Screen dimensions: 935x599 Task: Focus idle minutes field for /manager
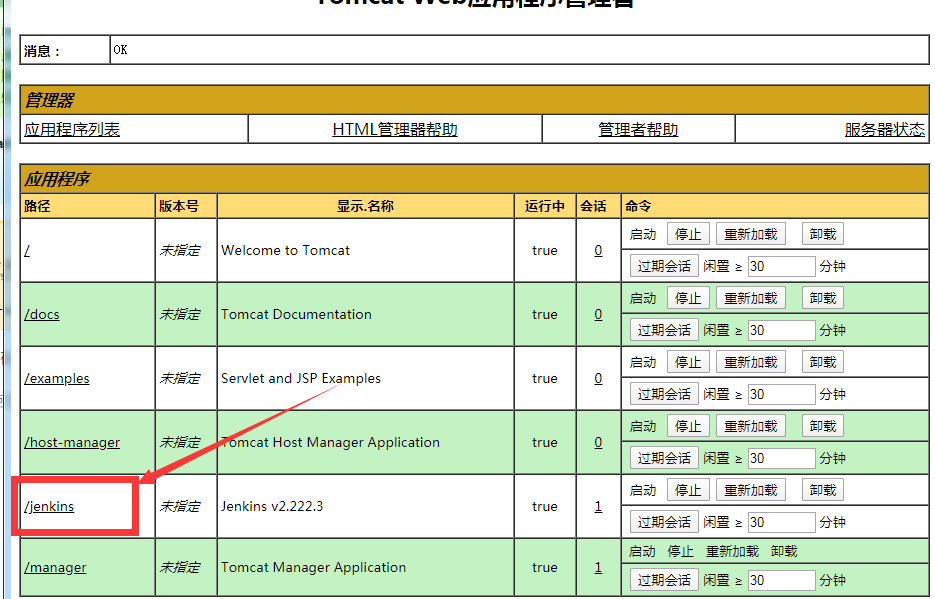pyautogui.click(x=782, y=580)
